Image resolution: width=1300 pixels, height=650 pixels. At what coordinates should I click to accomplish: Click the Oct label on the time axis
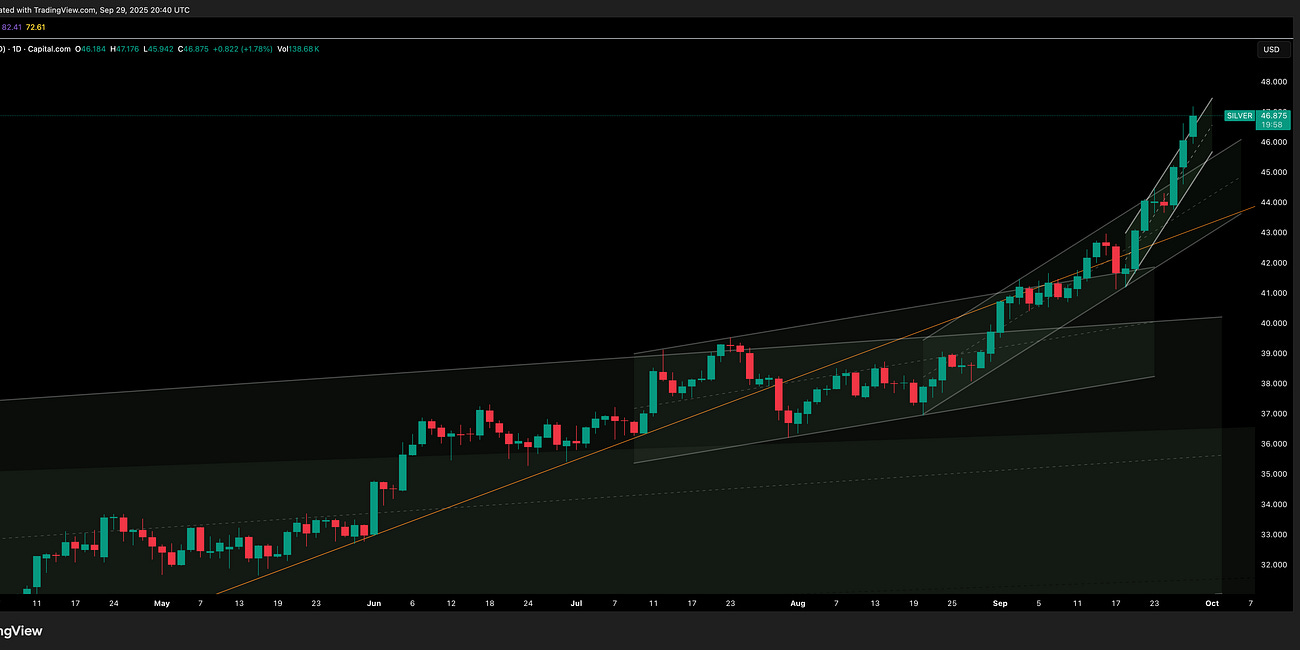pyautogui.click(x=1213, y=603)
